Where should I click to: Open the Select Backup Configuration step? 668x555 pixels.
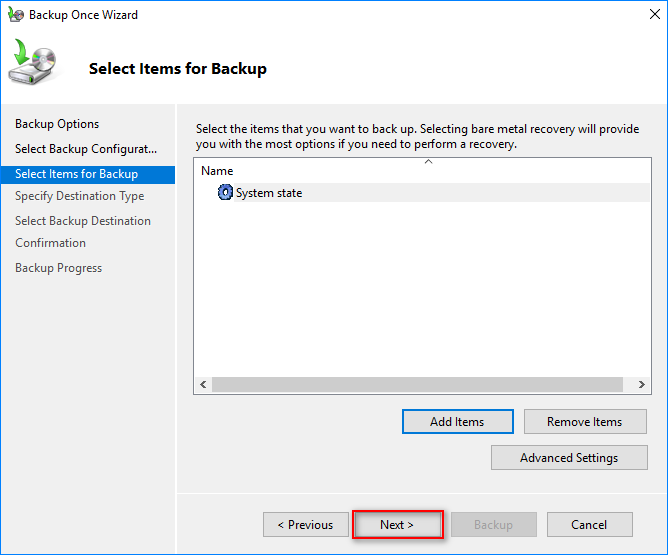coord(86,149)
